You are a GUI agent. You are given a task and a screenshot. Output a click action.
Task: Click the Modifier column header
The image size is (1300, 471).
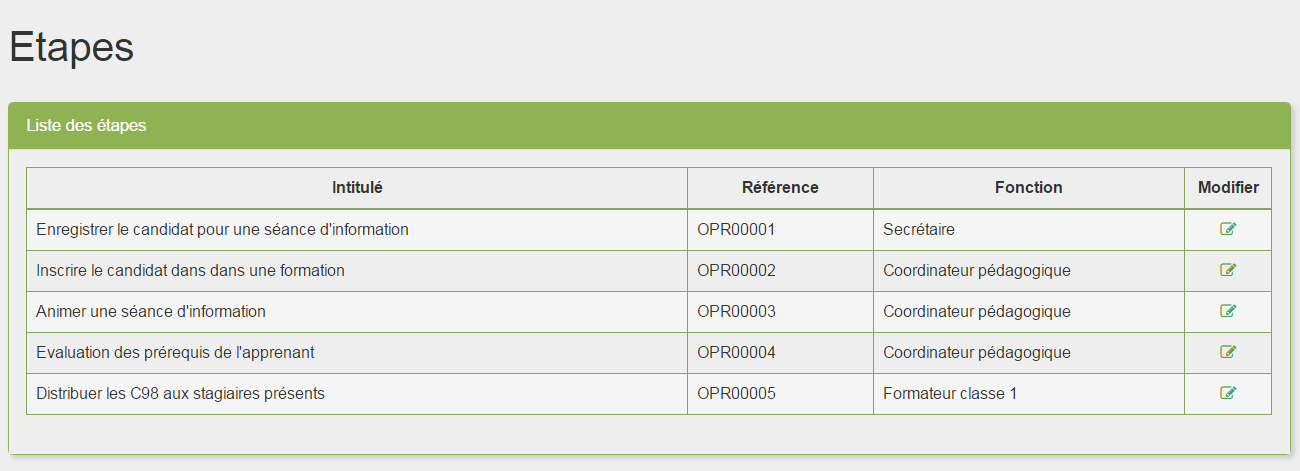[x=1228, y=188]
